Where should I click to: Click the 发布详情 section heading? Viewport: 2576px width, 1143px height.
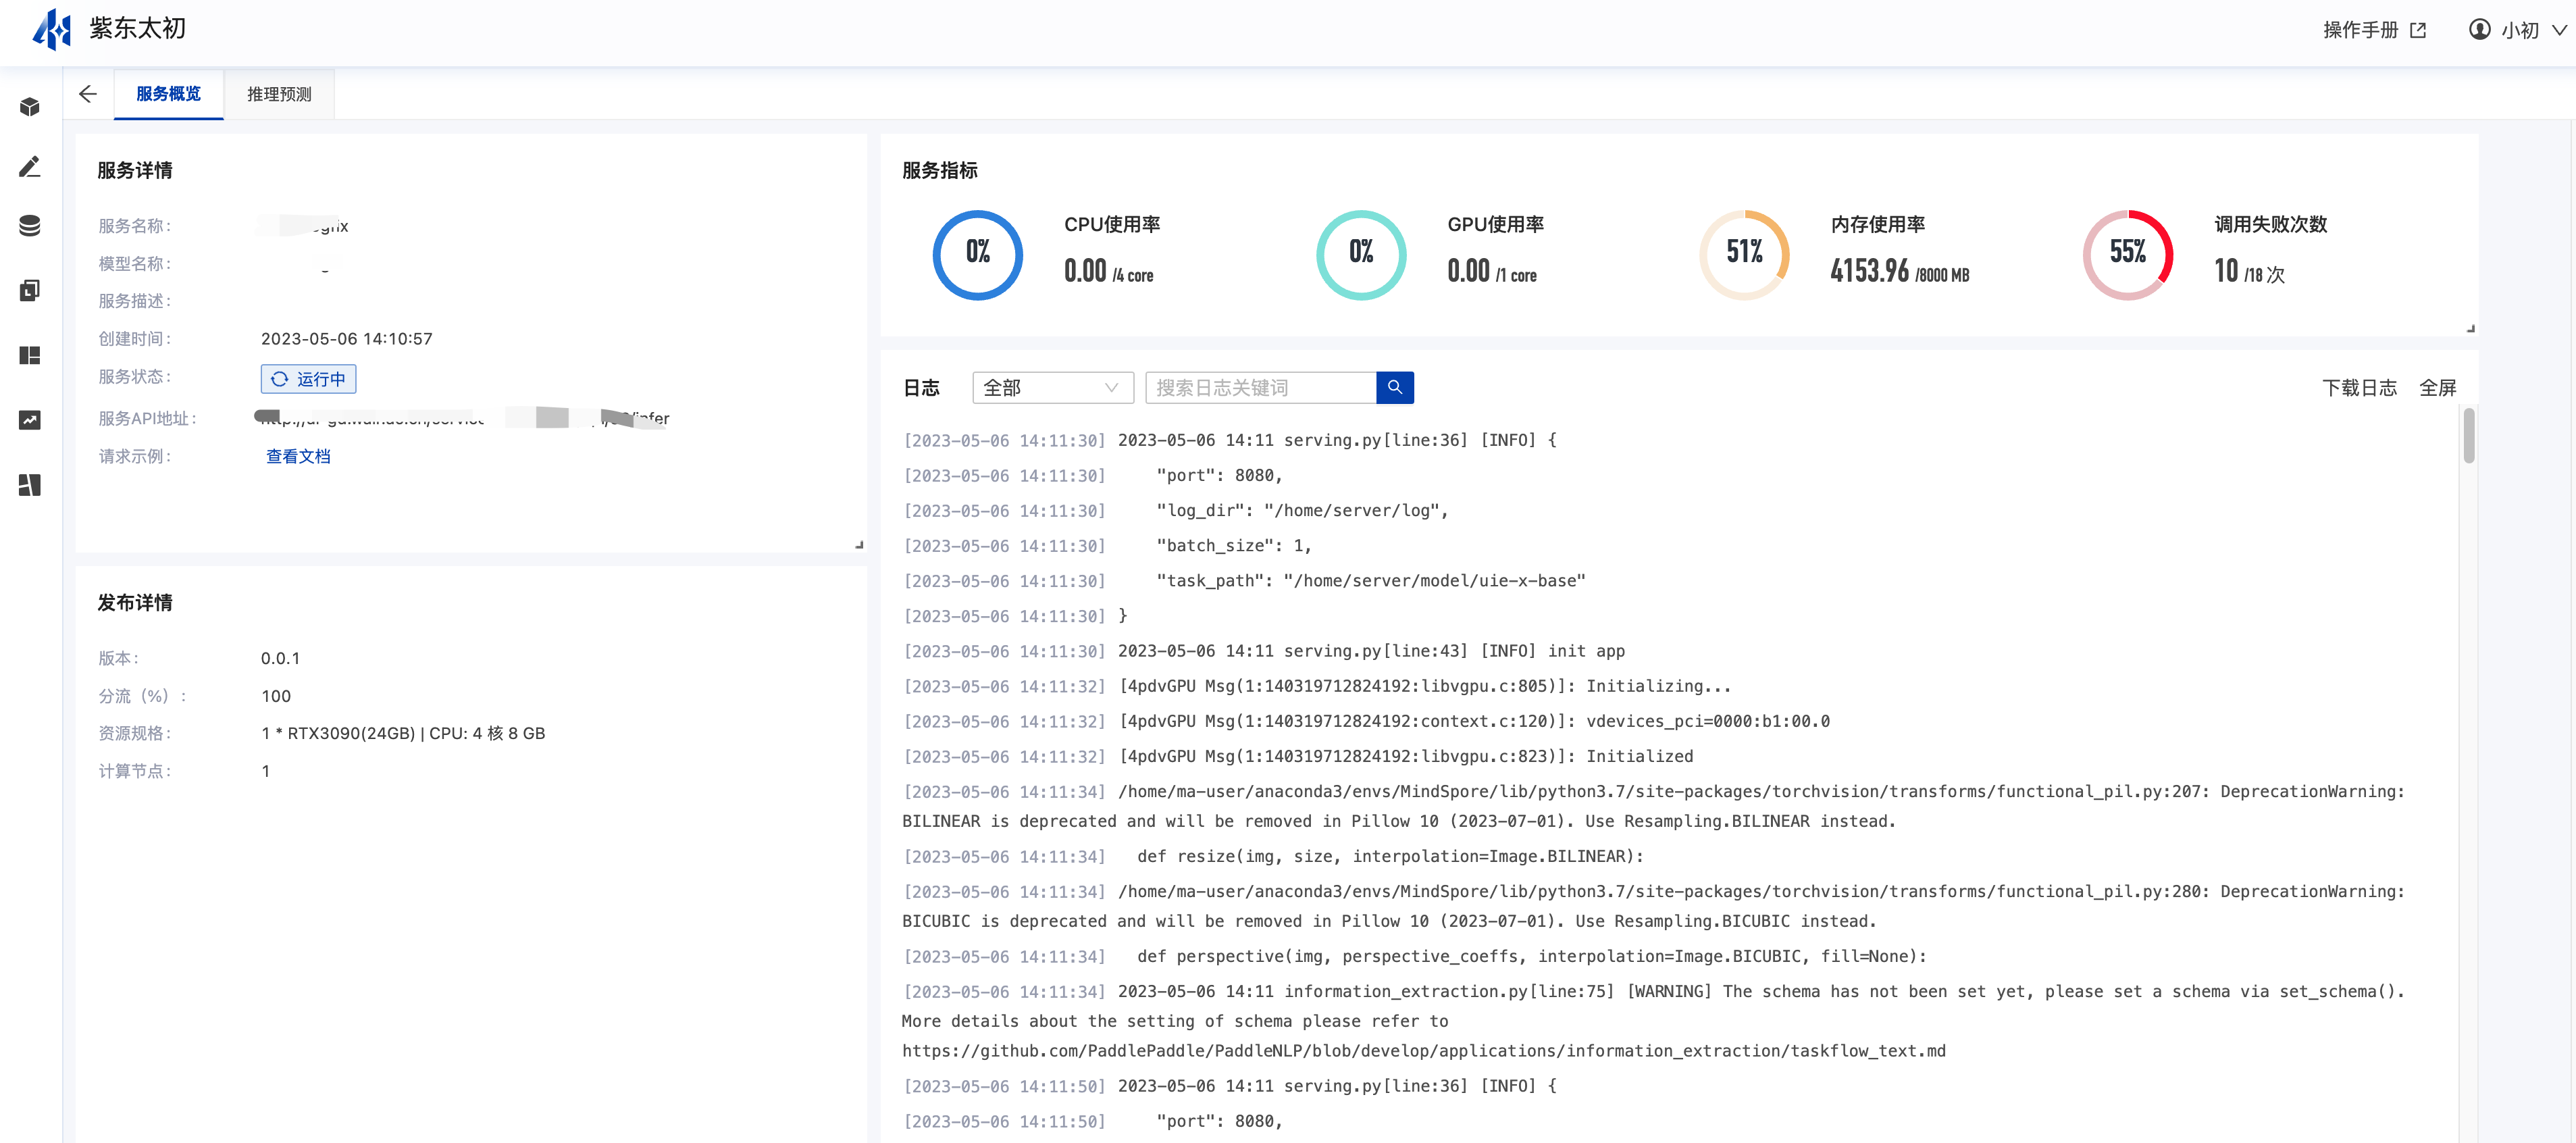click(134, 602)
